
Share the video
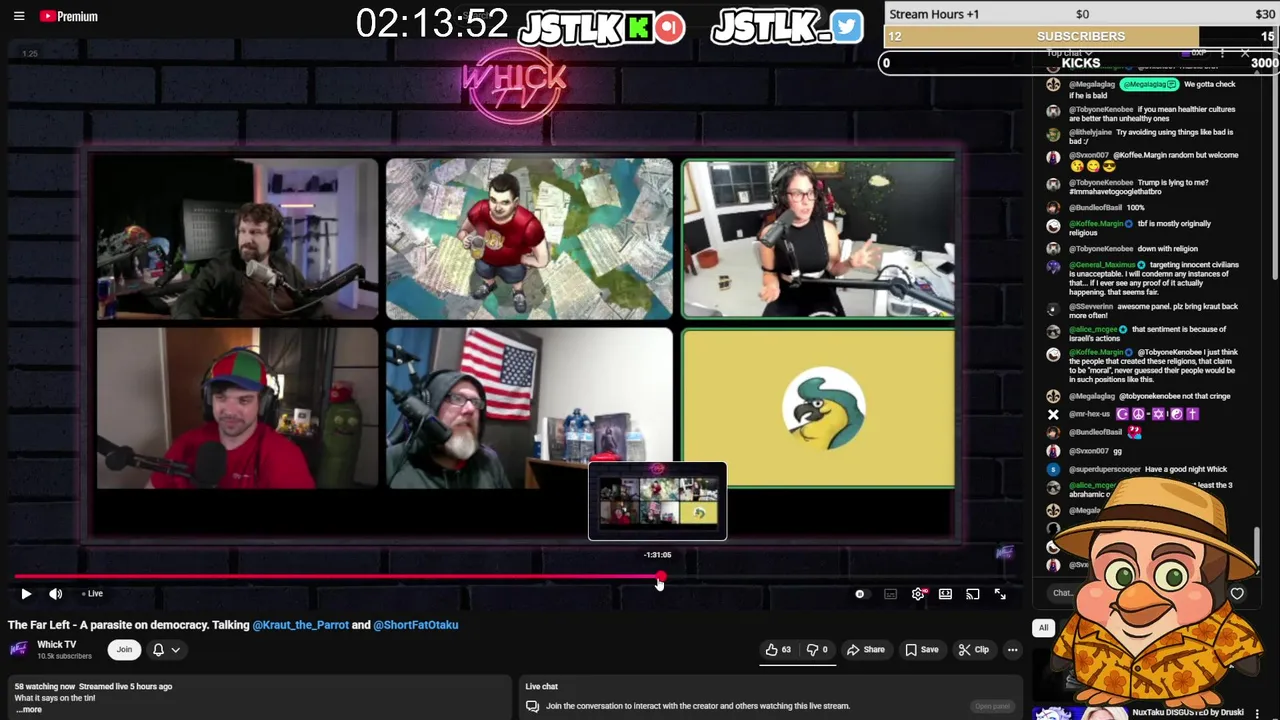coord(865,650)
